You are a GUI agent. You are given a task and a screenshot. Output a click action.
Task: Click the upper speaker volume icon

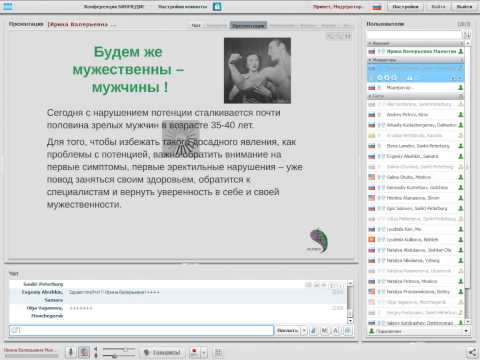coord(96,349)
